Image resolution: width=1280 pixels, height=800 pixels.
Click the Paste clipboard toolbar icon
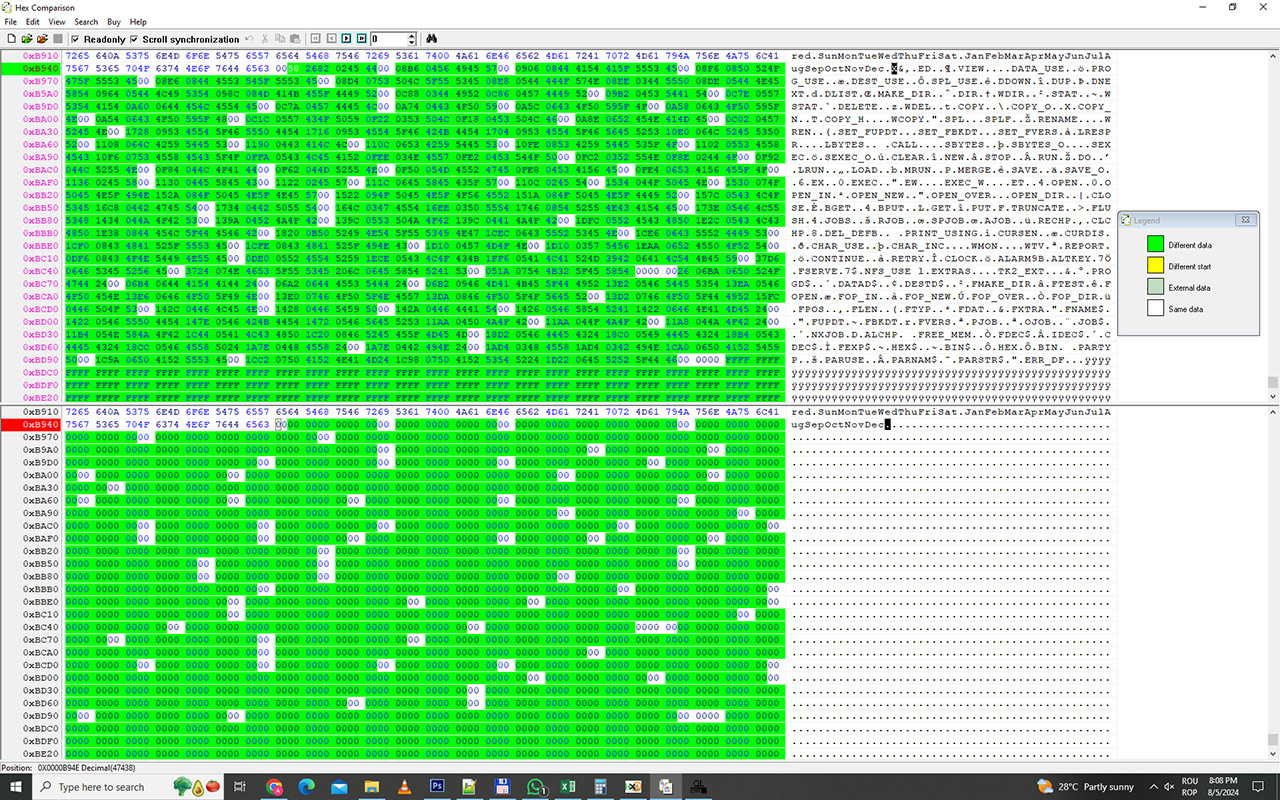click(295, 39)
